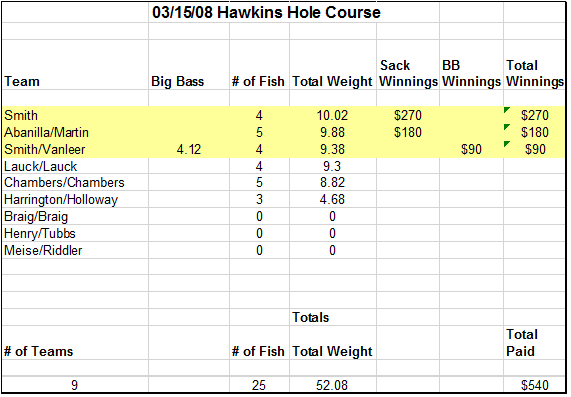Viewport: 571px width, 397px height.
Task: Select the Total Paid header cell
Action: [x=534, y=343]
